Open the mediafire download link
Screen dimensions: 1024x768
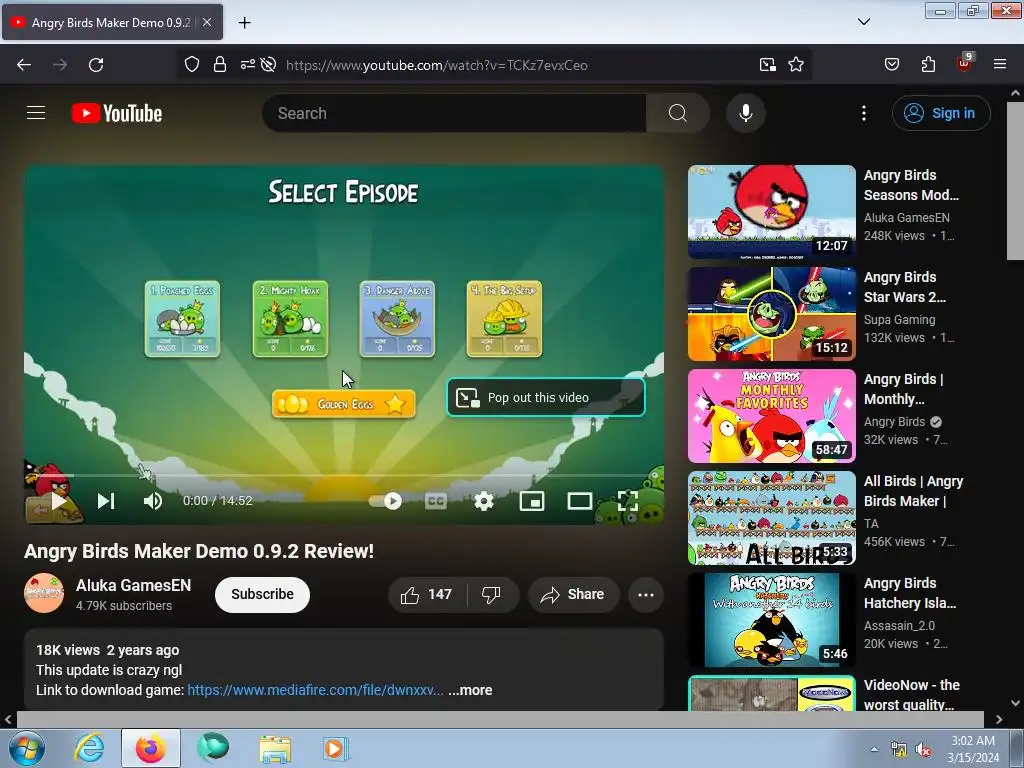[x=315, y=690]
